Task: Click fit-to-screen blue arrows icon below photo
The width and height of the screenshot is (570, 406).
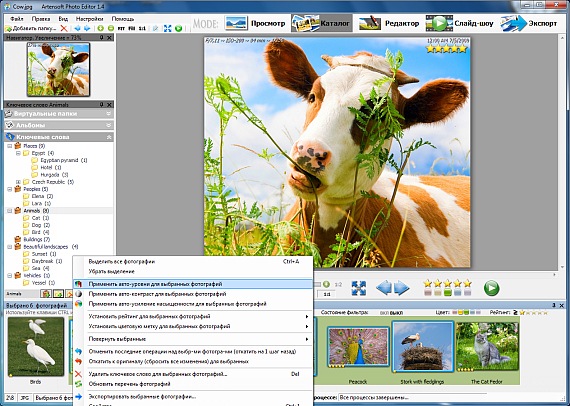Action: [358, 288]
